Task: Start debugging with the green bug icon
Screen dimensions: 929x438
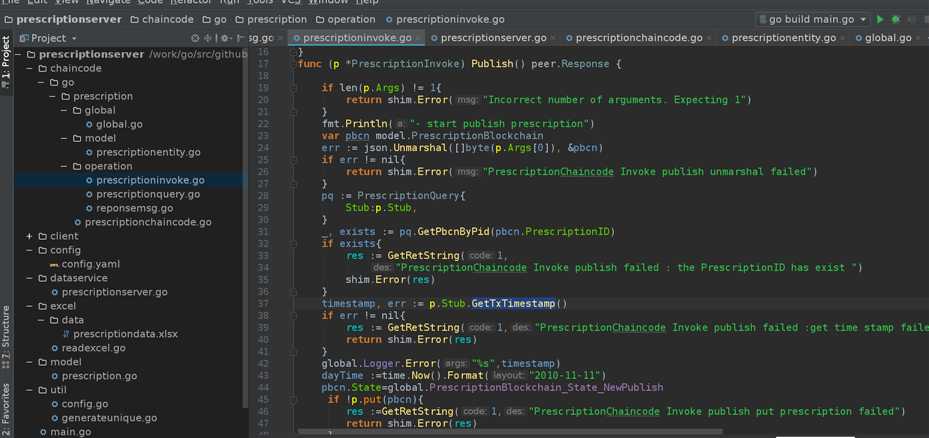Action: [x=896, y=20]
